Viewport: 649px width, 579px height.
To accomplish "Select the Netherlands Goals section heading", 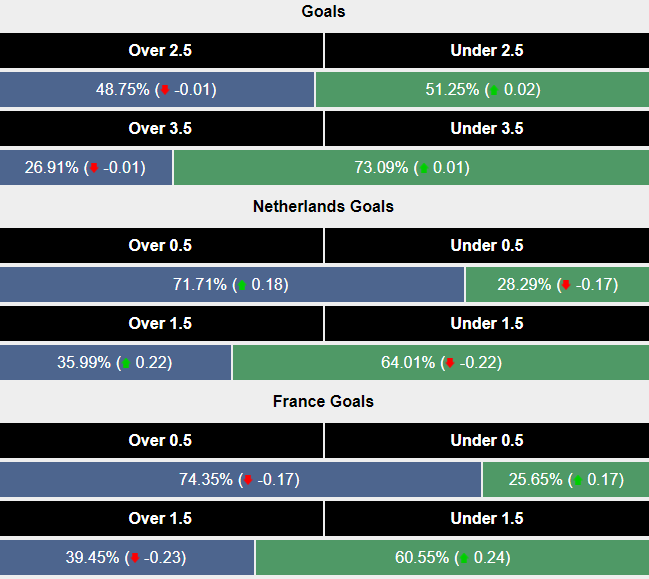I will click(x=323, y=207).
